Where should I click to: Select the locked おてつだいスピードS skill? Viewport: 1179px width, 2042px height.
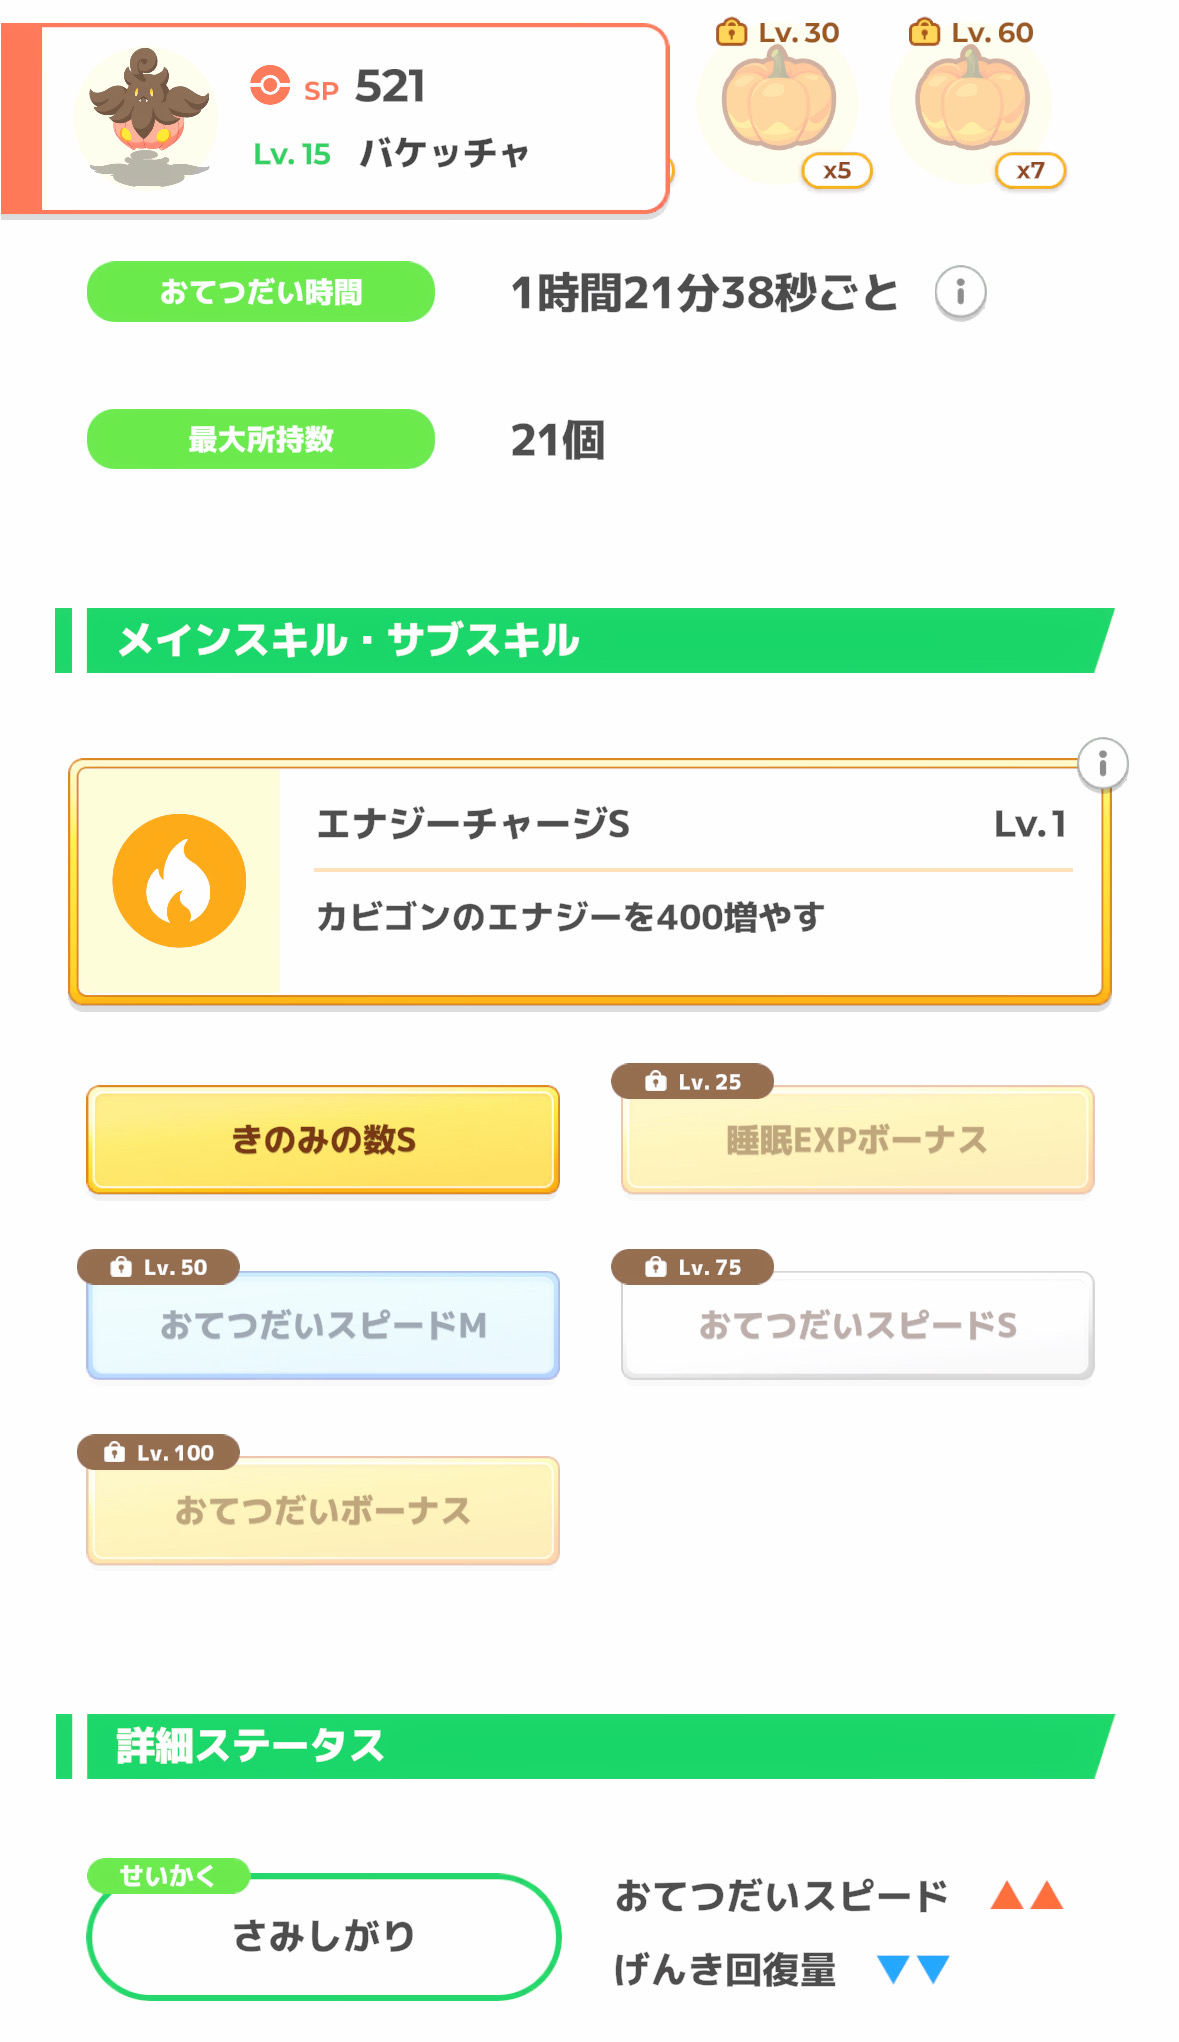(857, 1325)
